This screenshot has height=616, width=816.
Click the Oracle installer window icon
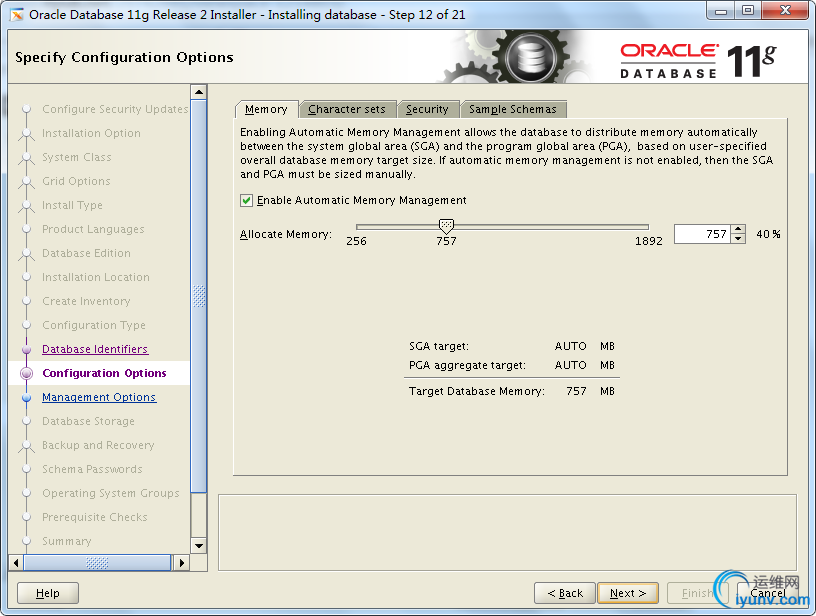(17, 15)
